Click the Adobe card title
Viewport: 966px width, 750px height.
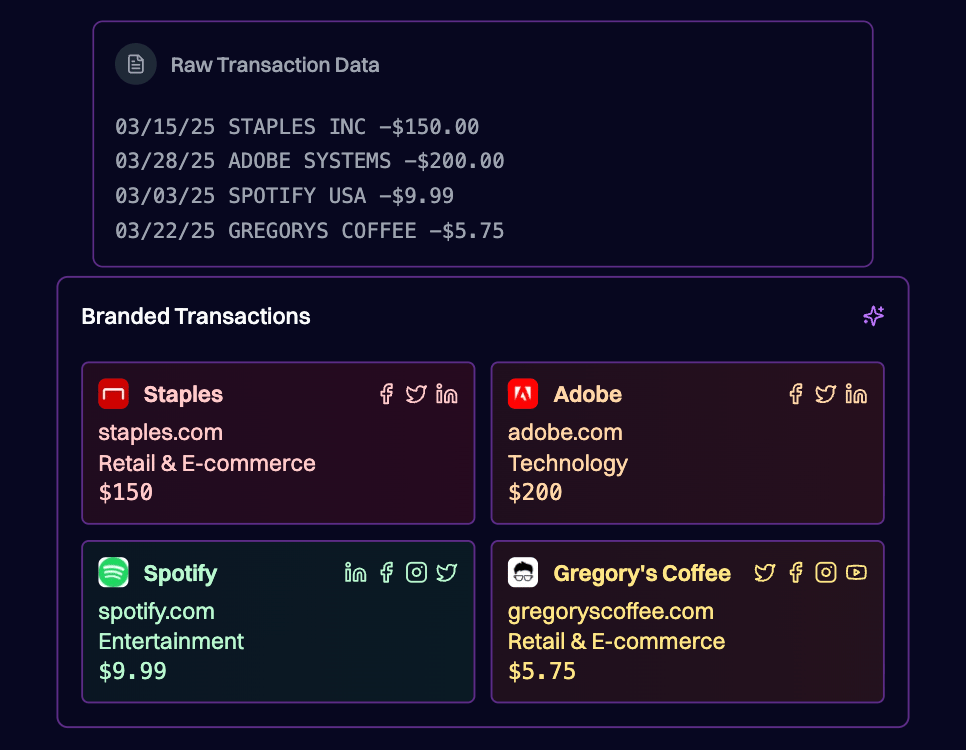[588, 394]
